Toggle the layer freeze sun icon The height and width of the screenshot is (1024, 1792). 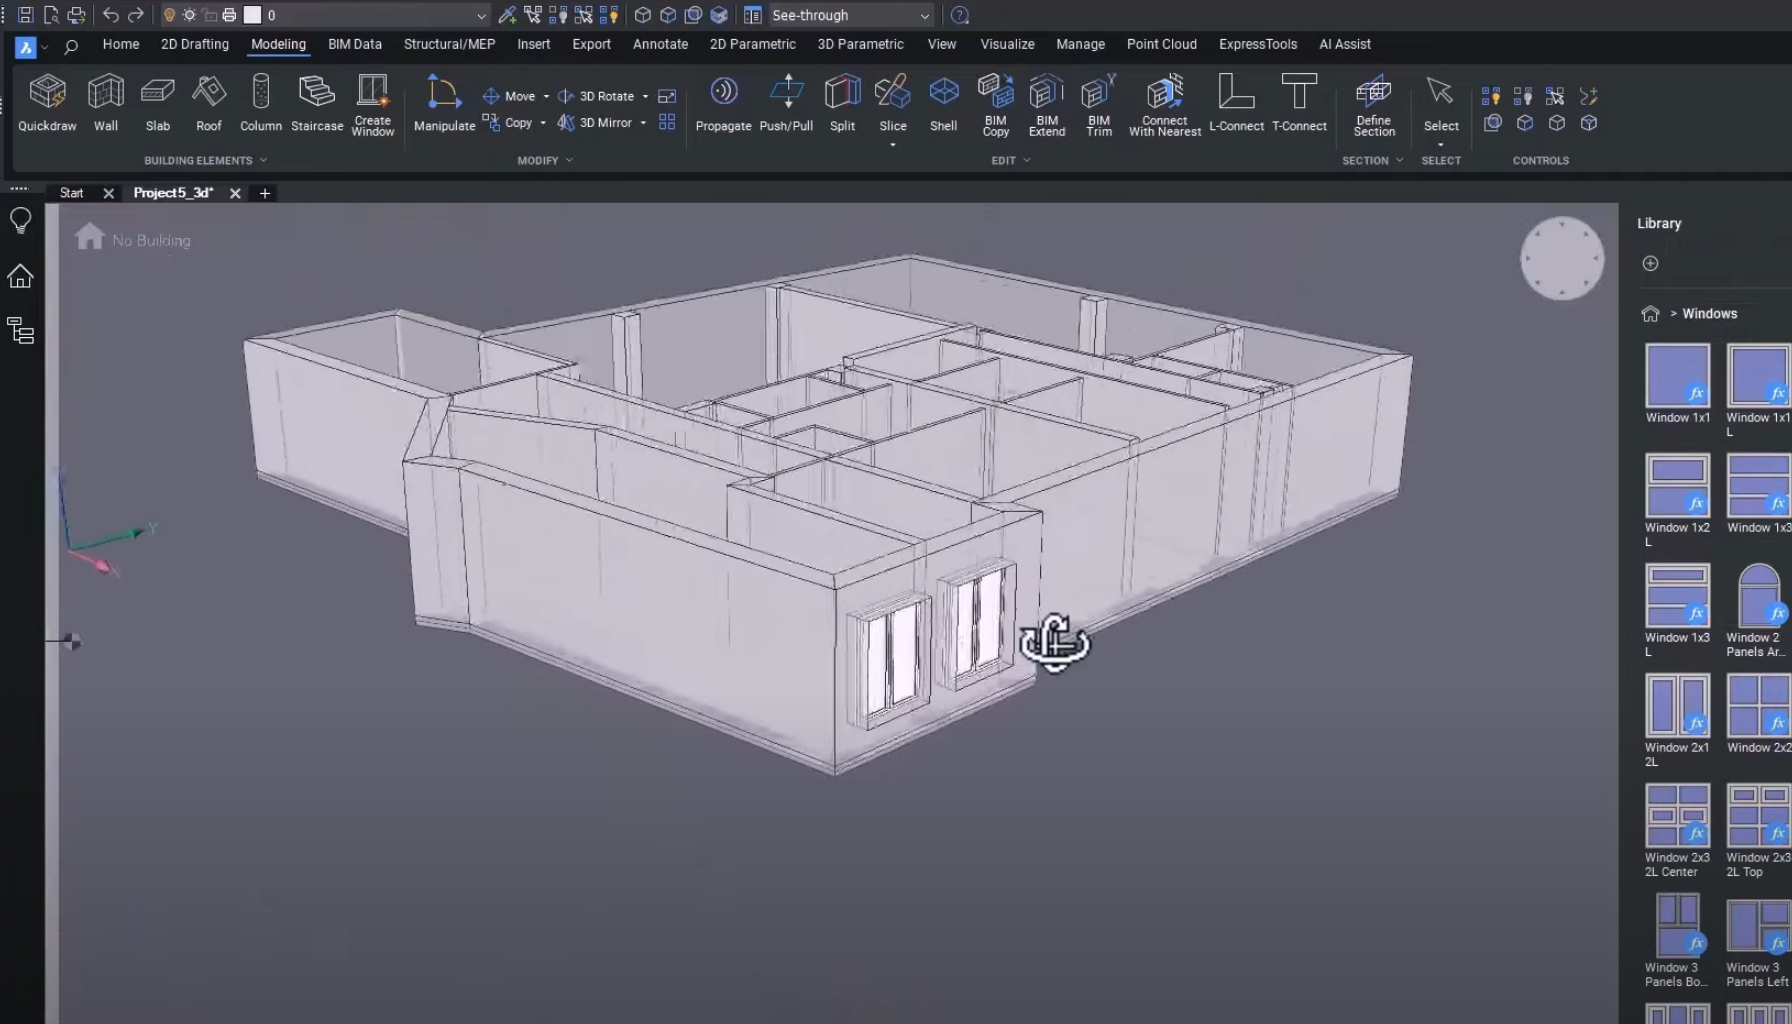click(189, 14)
